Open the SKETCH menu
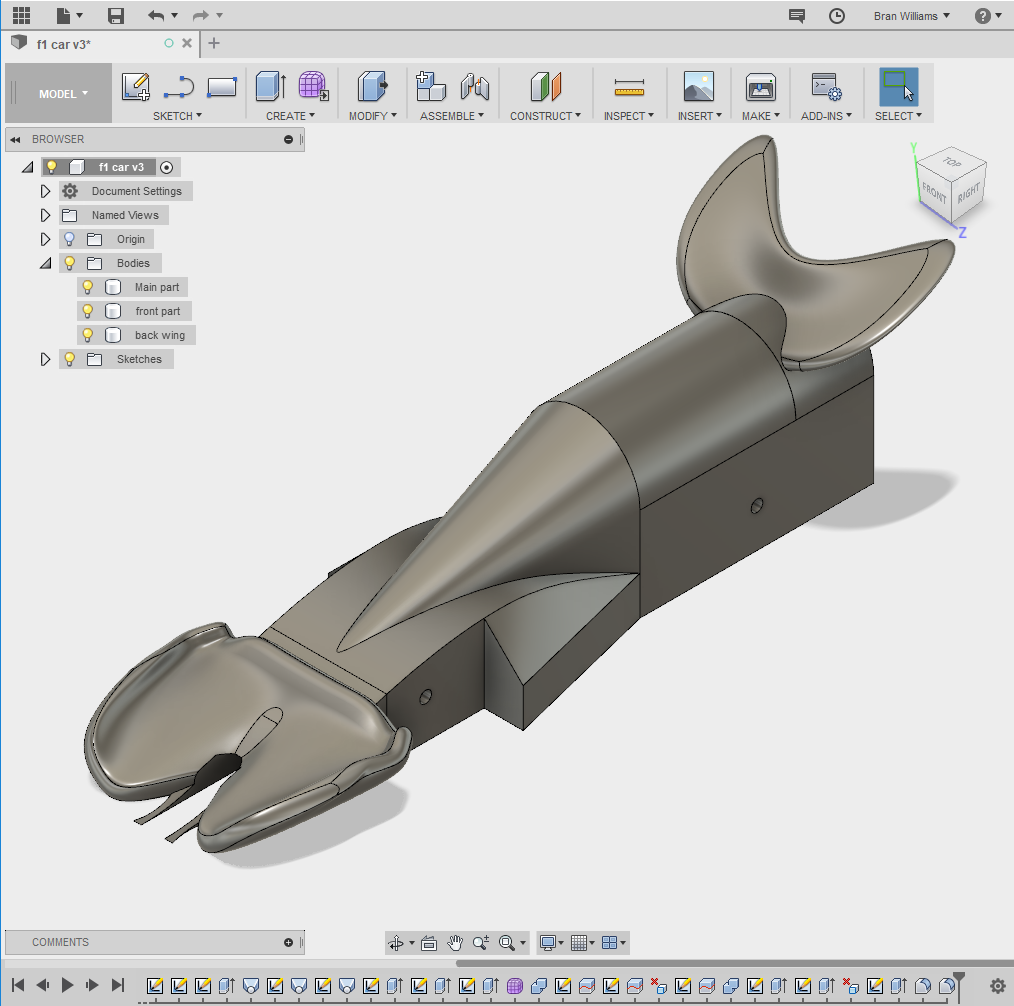1014x1006 pixels. tap(177, 116)
